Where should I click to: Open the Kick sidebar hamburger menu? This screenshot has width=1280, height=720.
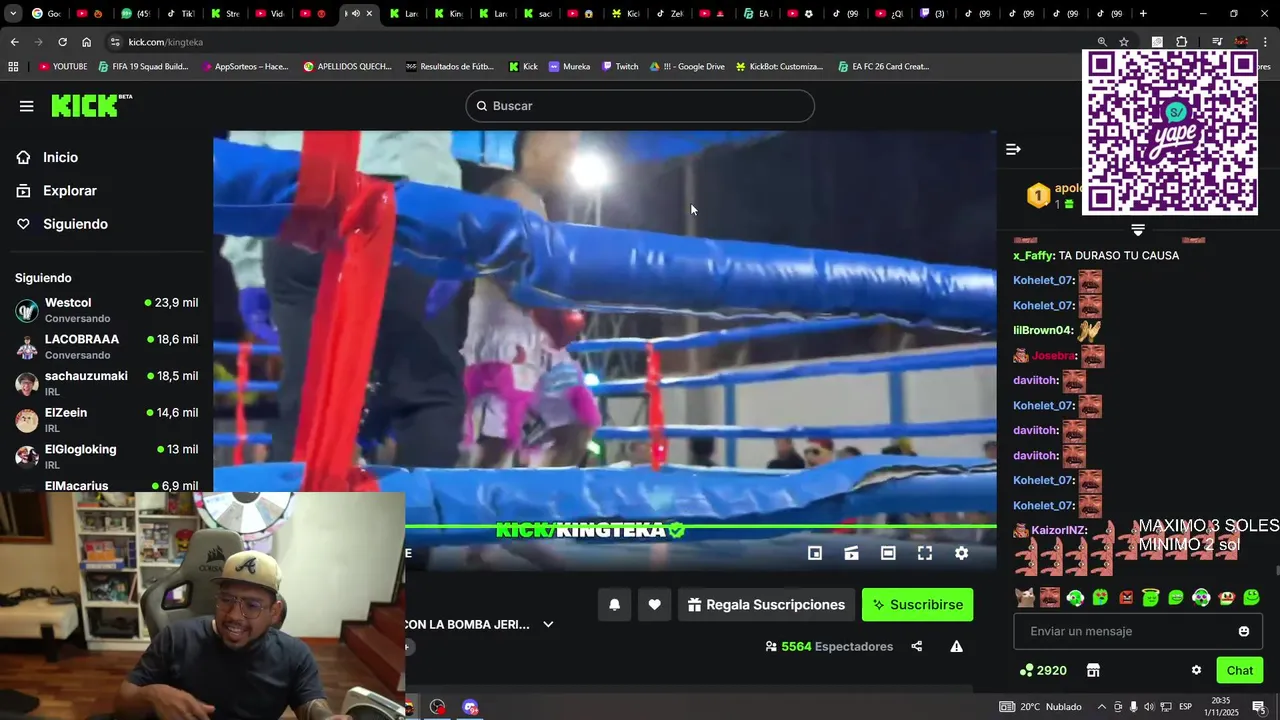[26, 106]
